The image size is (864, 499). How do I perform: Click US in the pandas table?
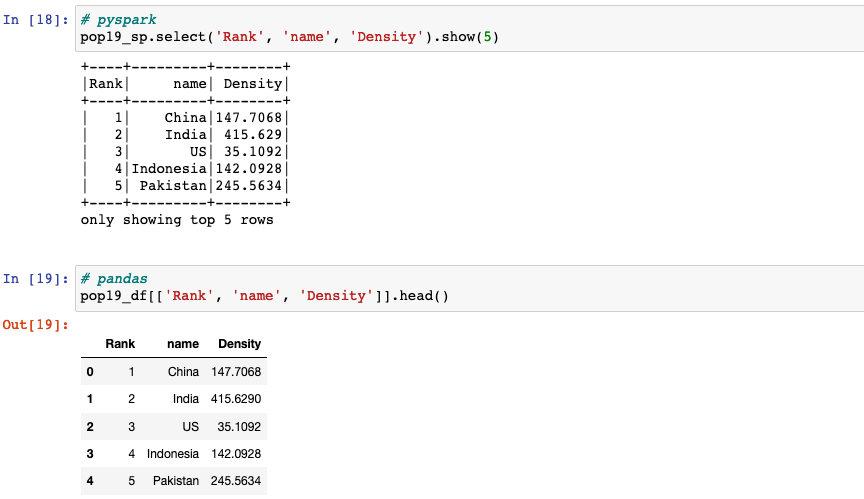(191, 426)
